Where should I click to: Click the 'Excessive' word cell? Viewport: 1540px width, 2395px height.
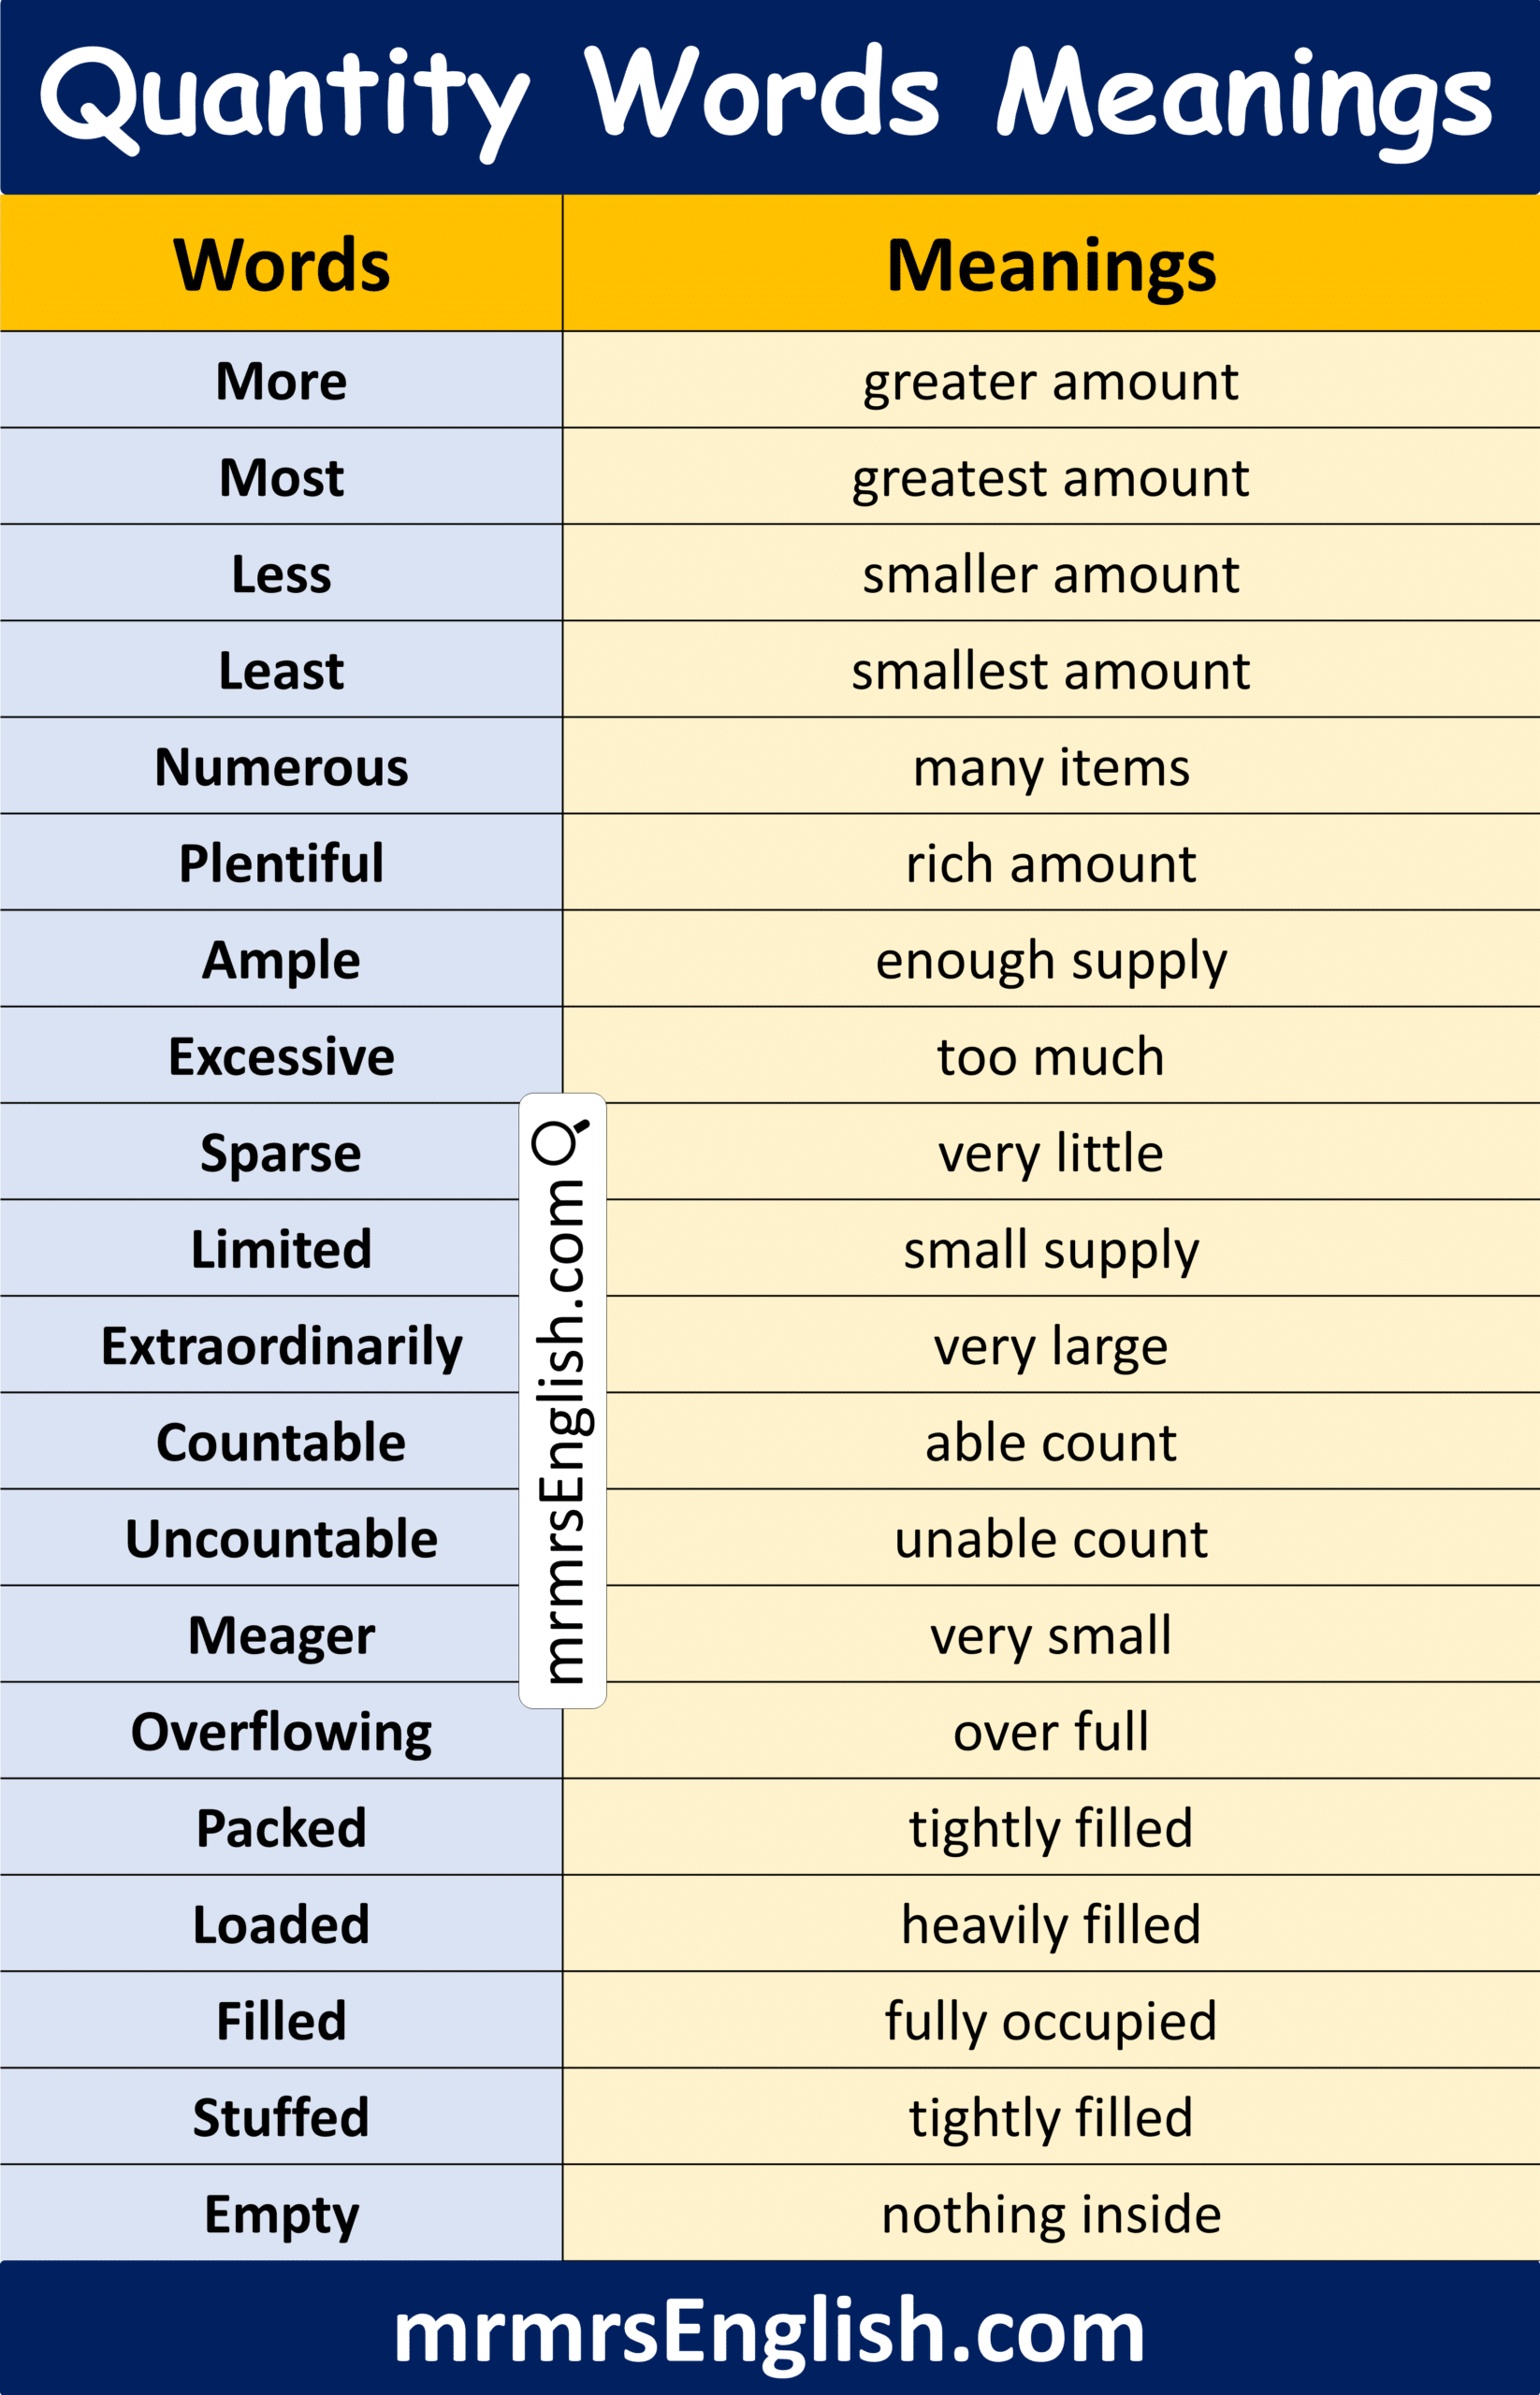point(281,1057)
